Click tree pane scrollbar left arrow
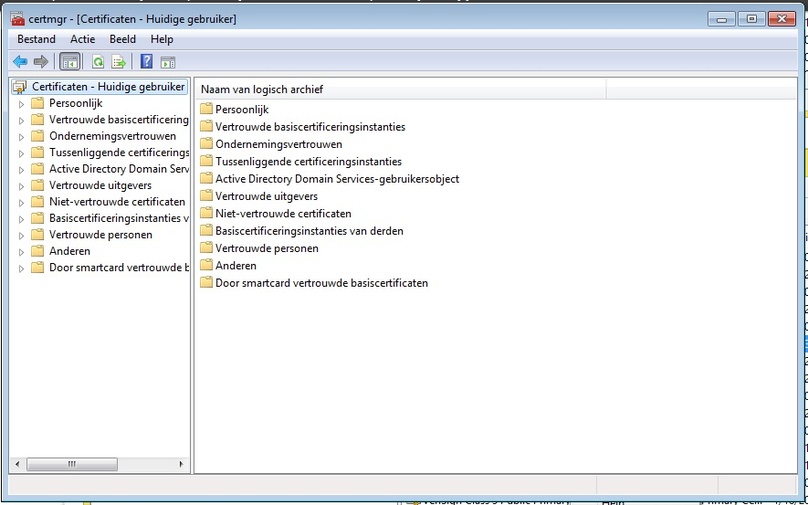The image size is (808, 505). pos(18,464)
